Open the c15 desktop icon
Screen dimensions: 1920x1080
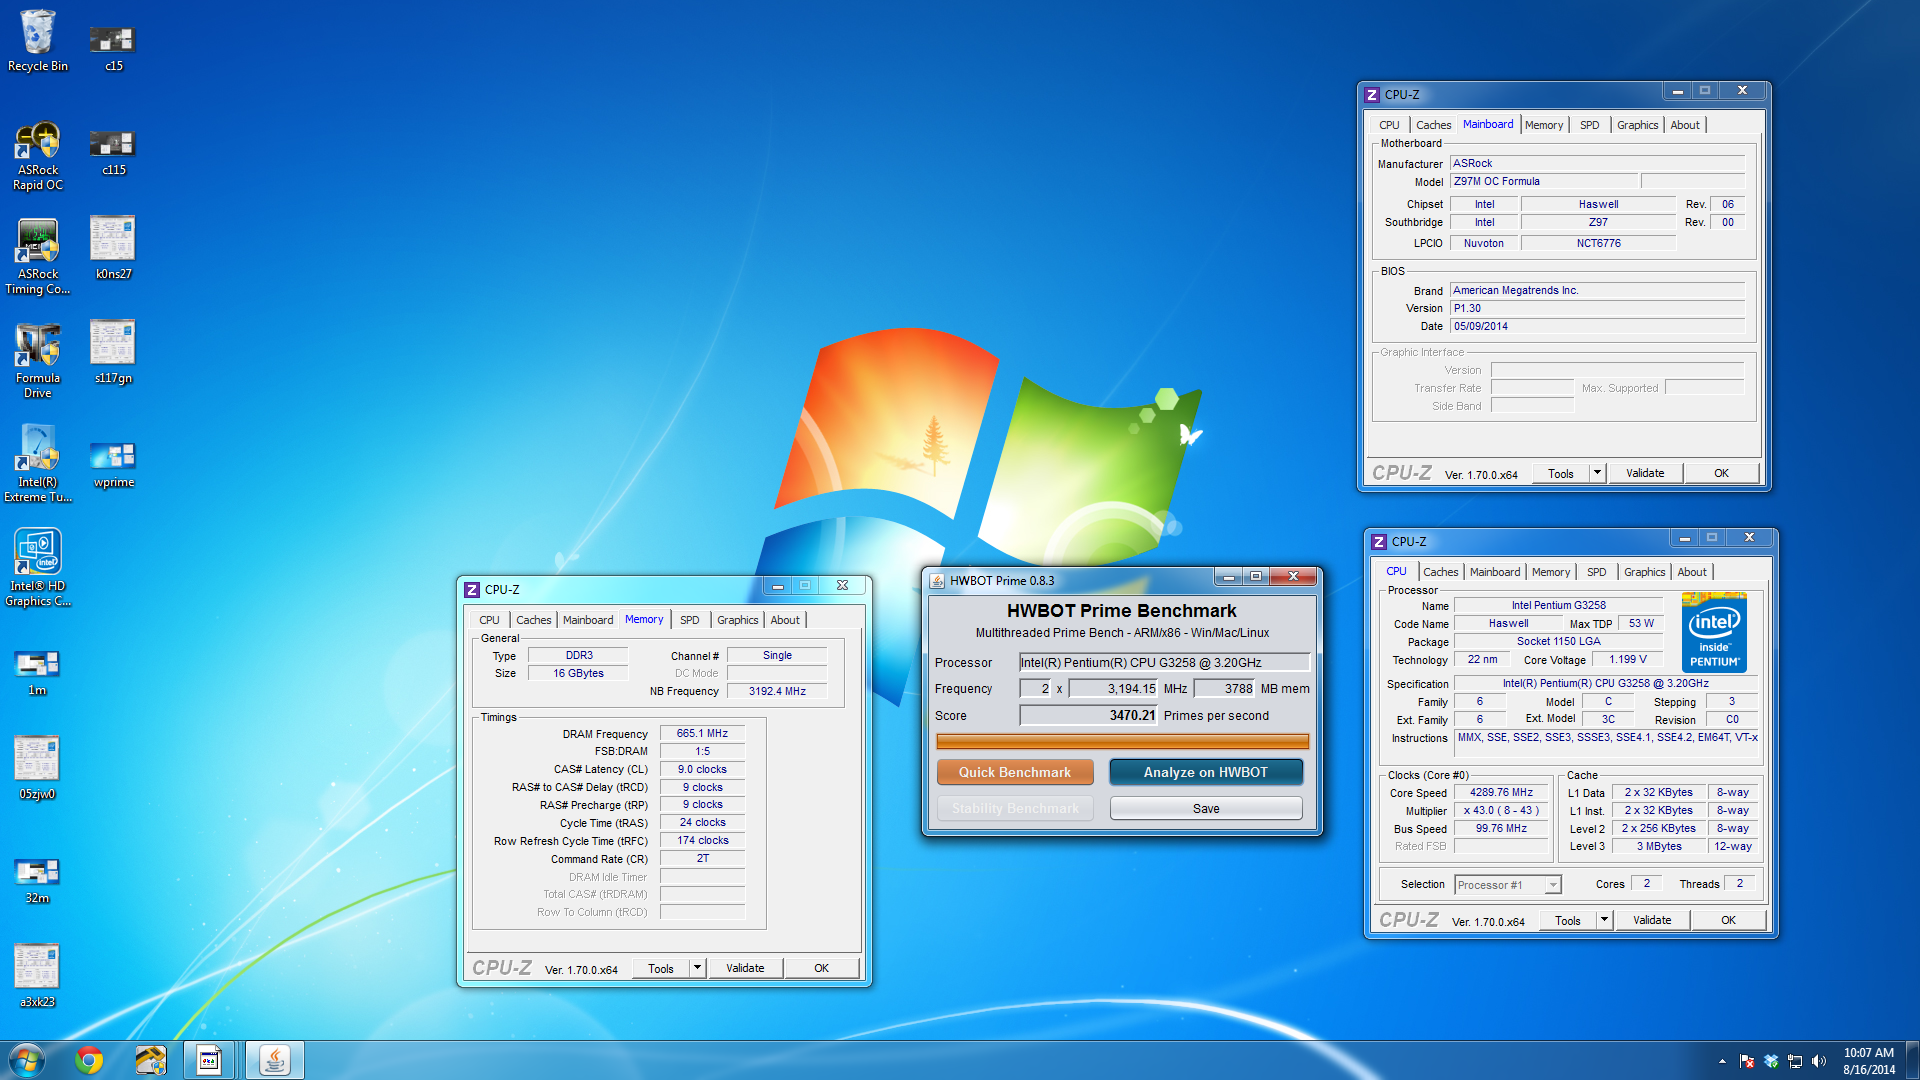point(113,48)
